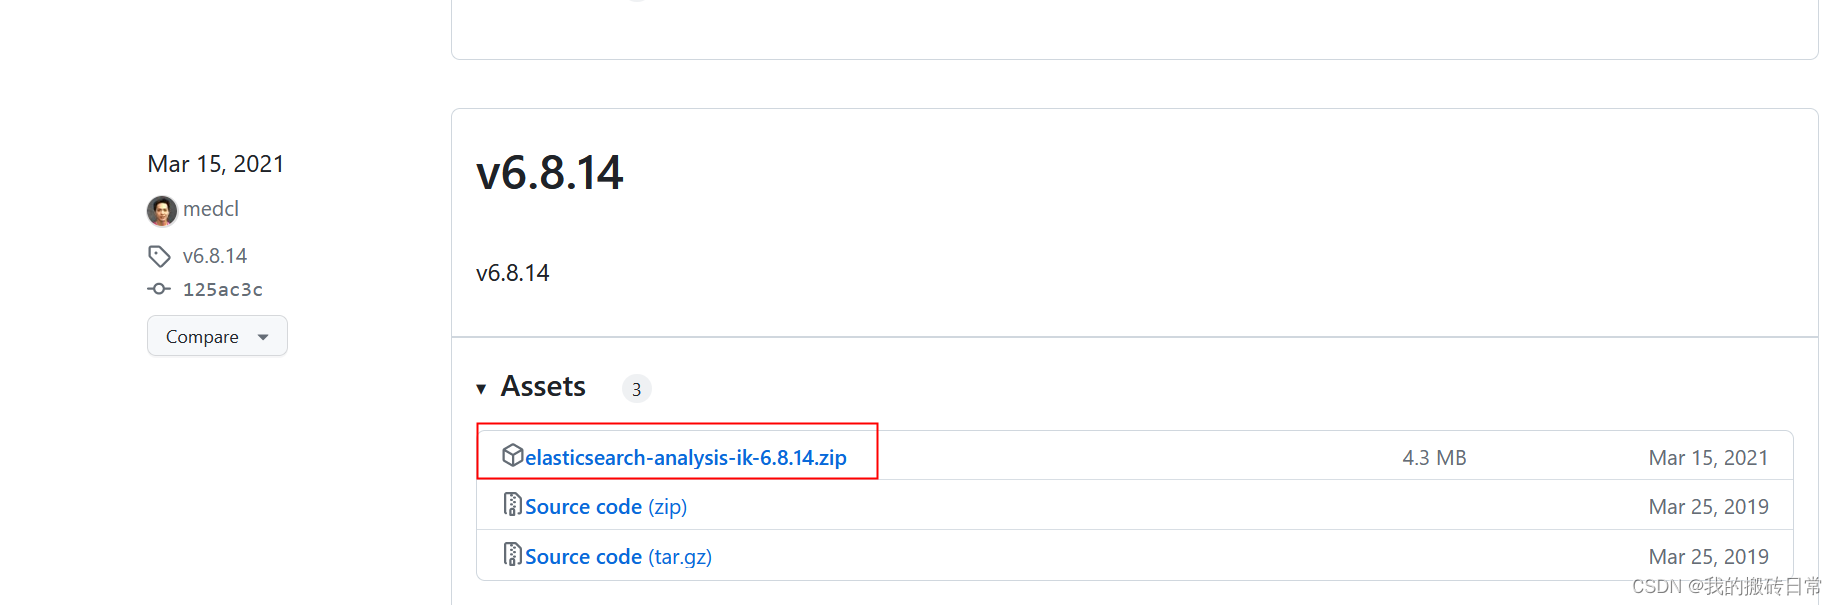Expand the Compare branch selector

[262, 337]
